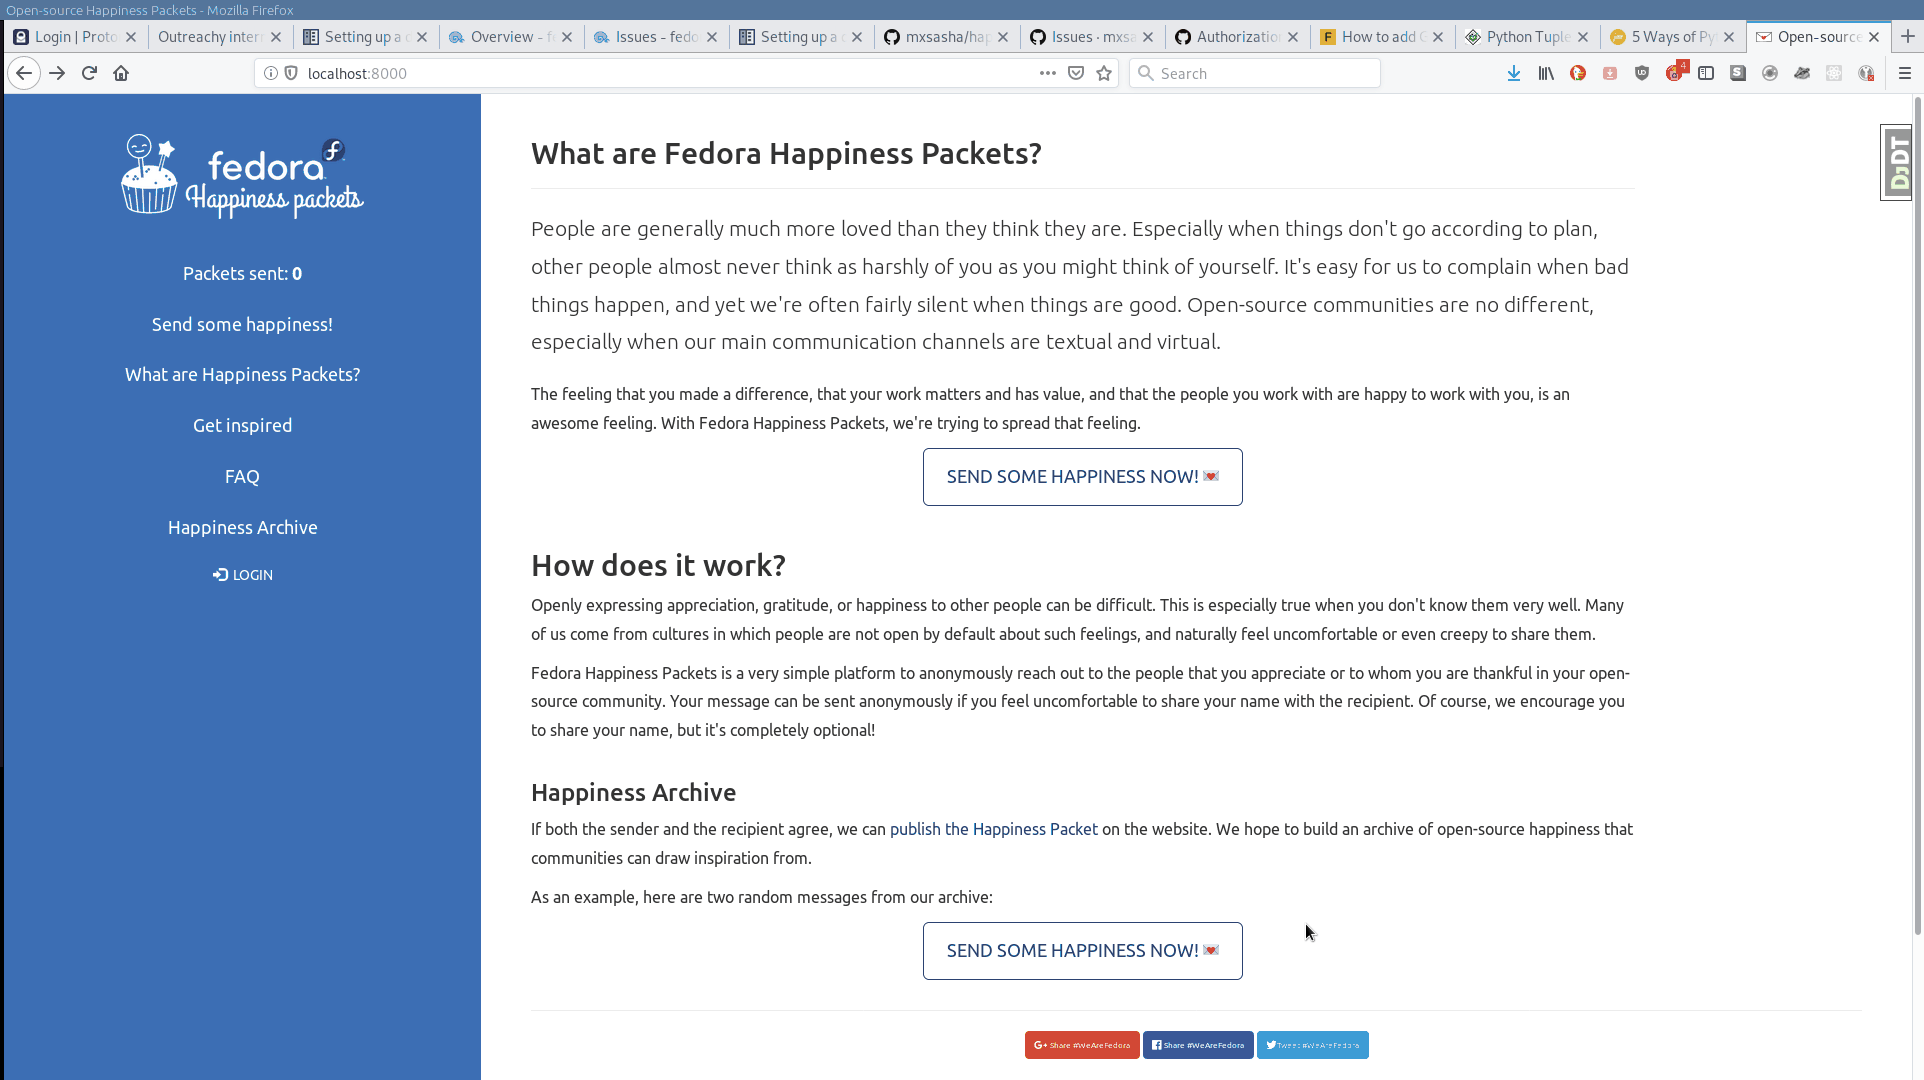The width and height of the screenshot is (1924, 1080).
Task: Switch to the 5 Ways of Py tab
Action: [1673, 37]
